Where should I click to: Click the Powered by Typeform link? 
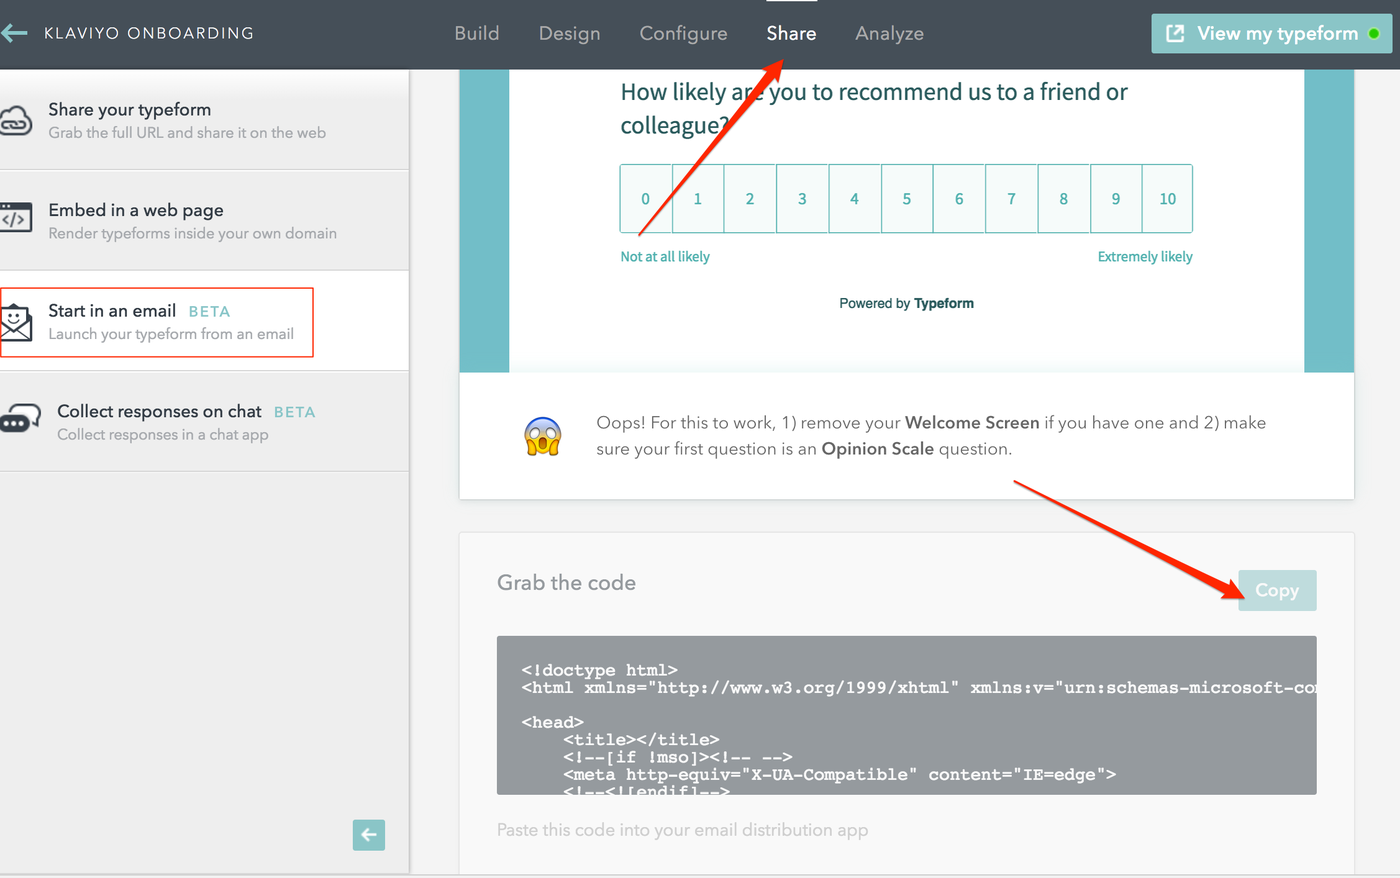(x=906, y=303)
